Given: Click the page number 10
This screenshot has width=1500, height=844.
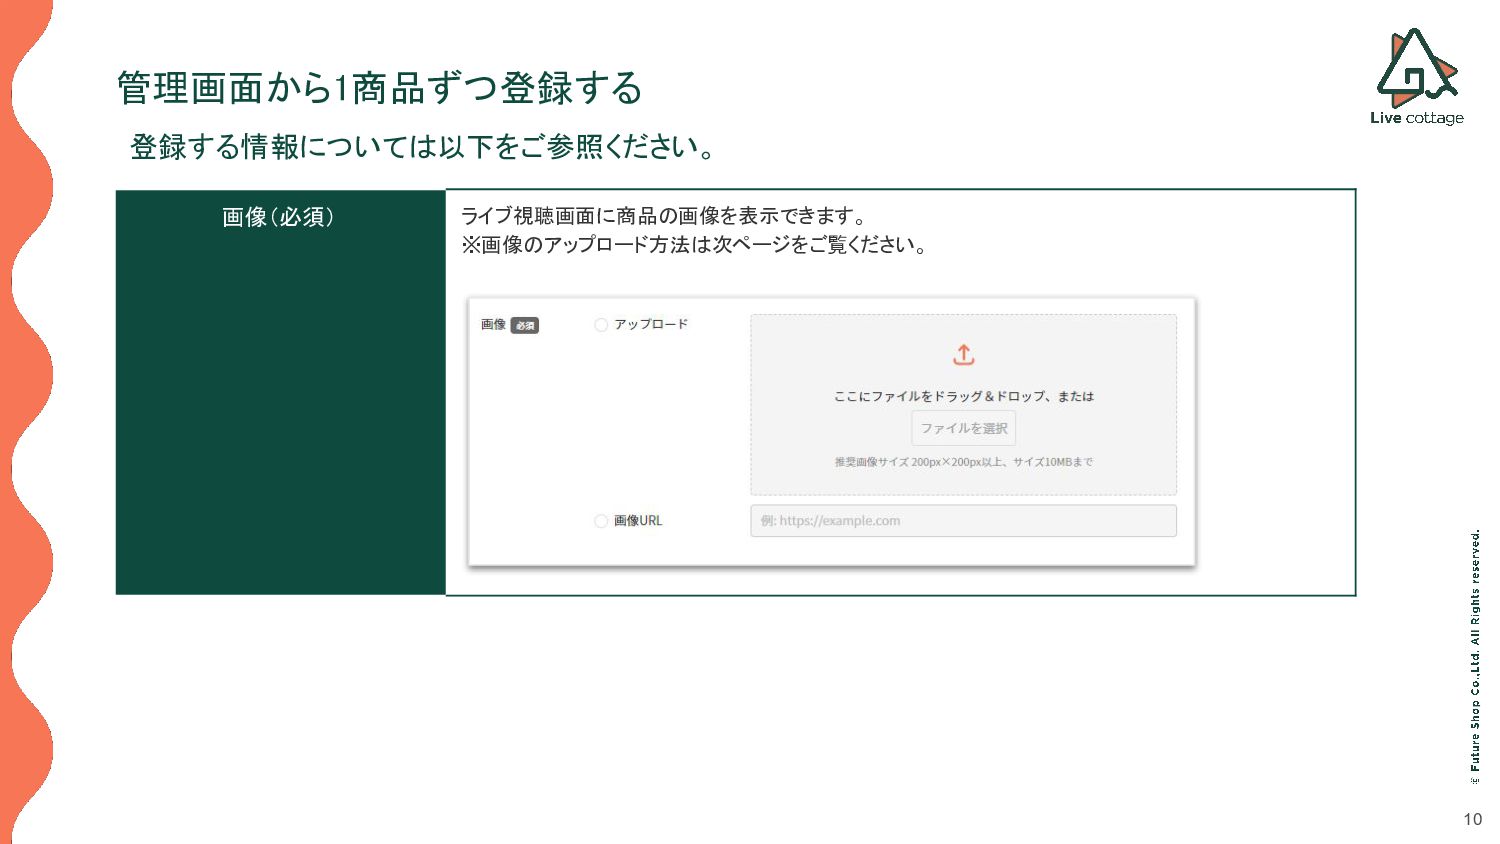Looking at the screenshot, I should [1472, 820].
